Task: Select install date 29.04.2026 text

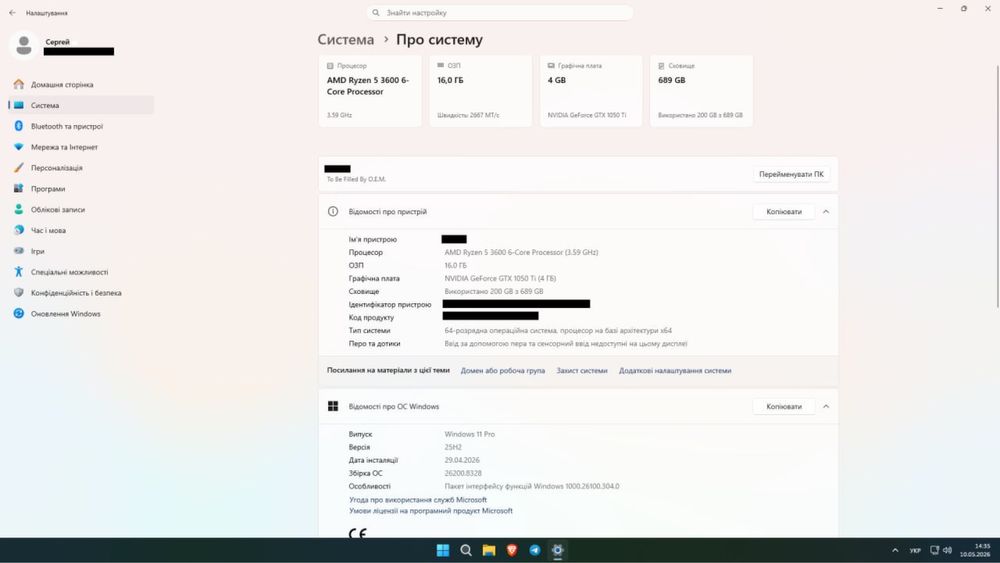Action: point(462,460)
